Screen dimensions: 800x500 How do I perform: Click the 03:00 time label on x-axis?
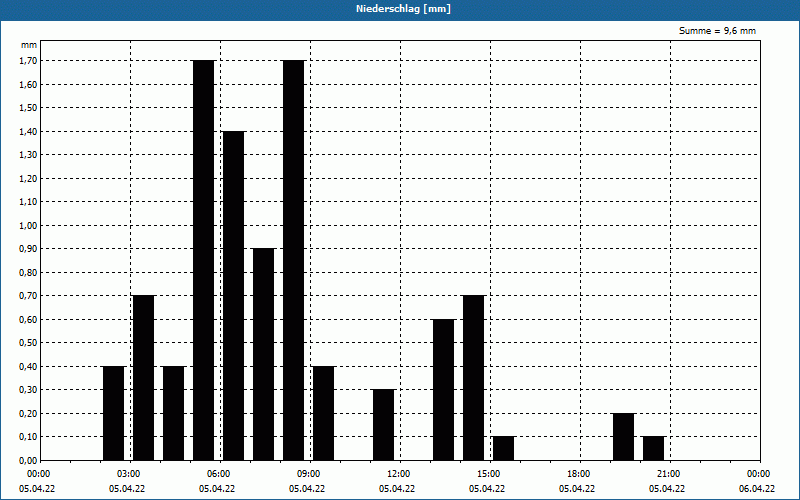pos(128,474)
